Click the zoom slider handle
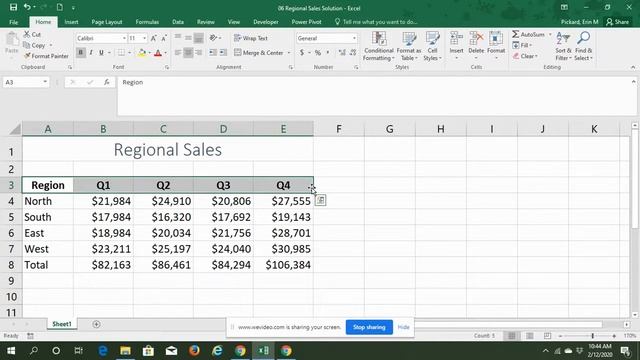Viewport: 640px width, 360px height. click(593, 336)
